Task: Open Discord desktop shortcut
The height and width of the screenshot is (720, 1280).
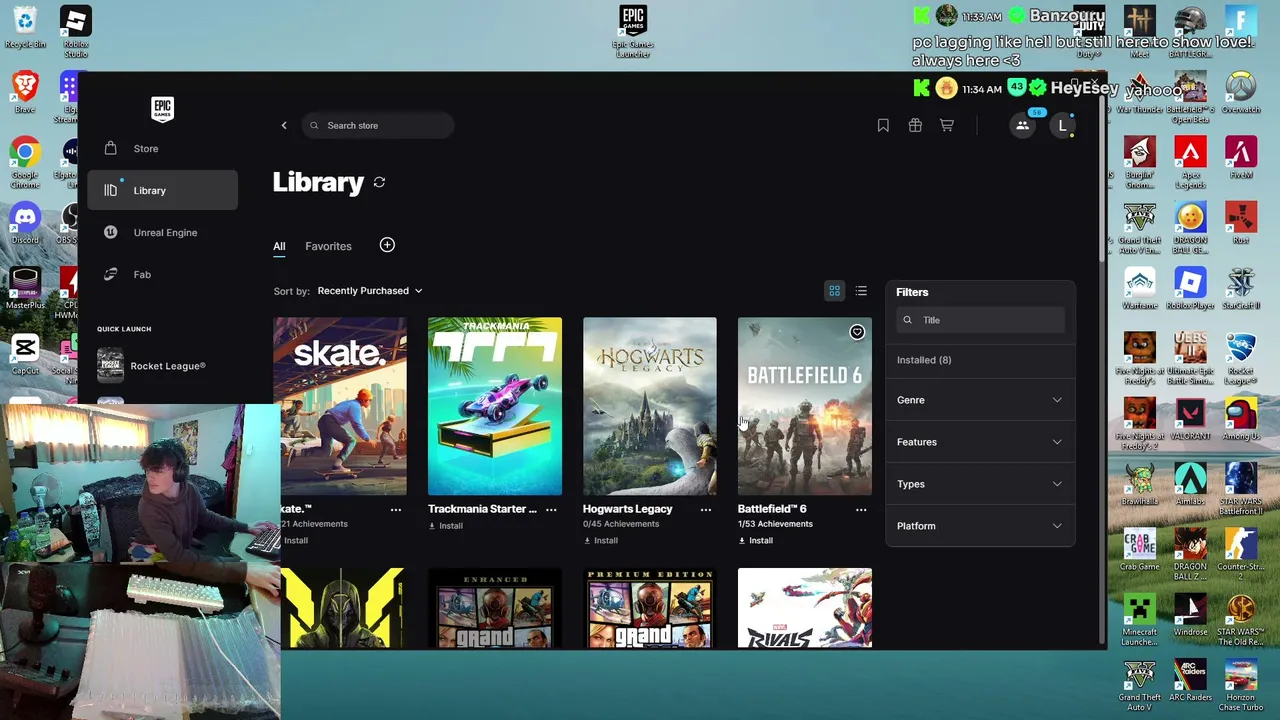Action: (x=25, y=223)
